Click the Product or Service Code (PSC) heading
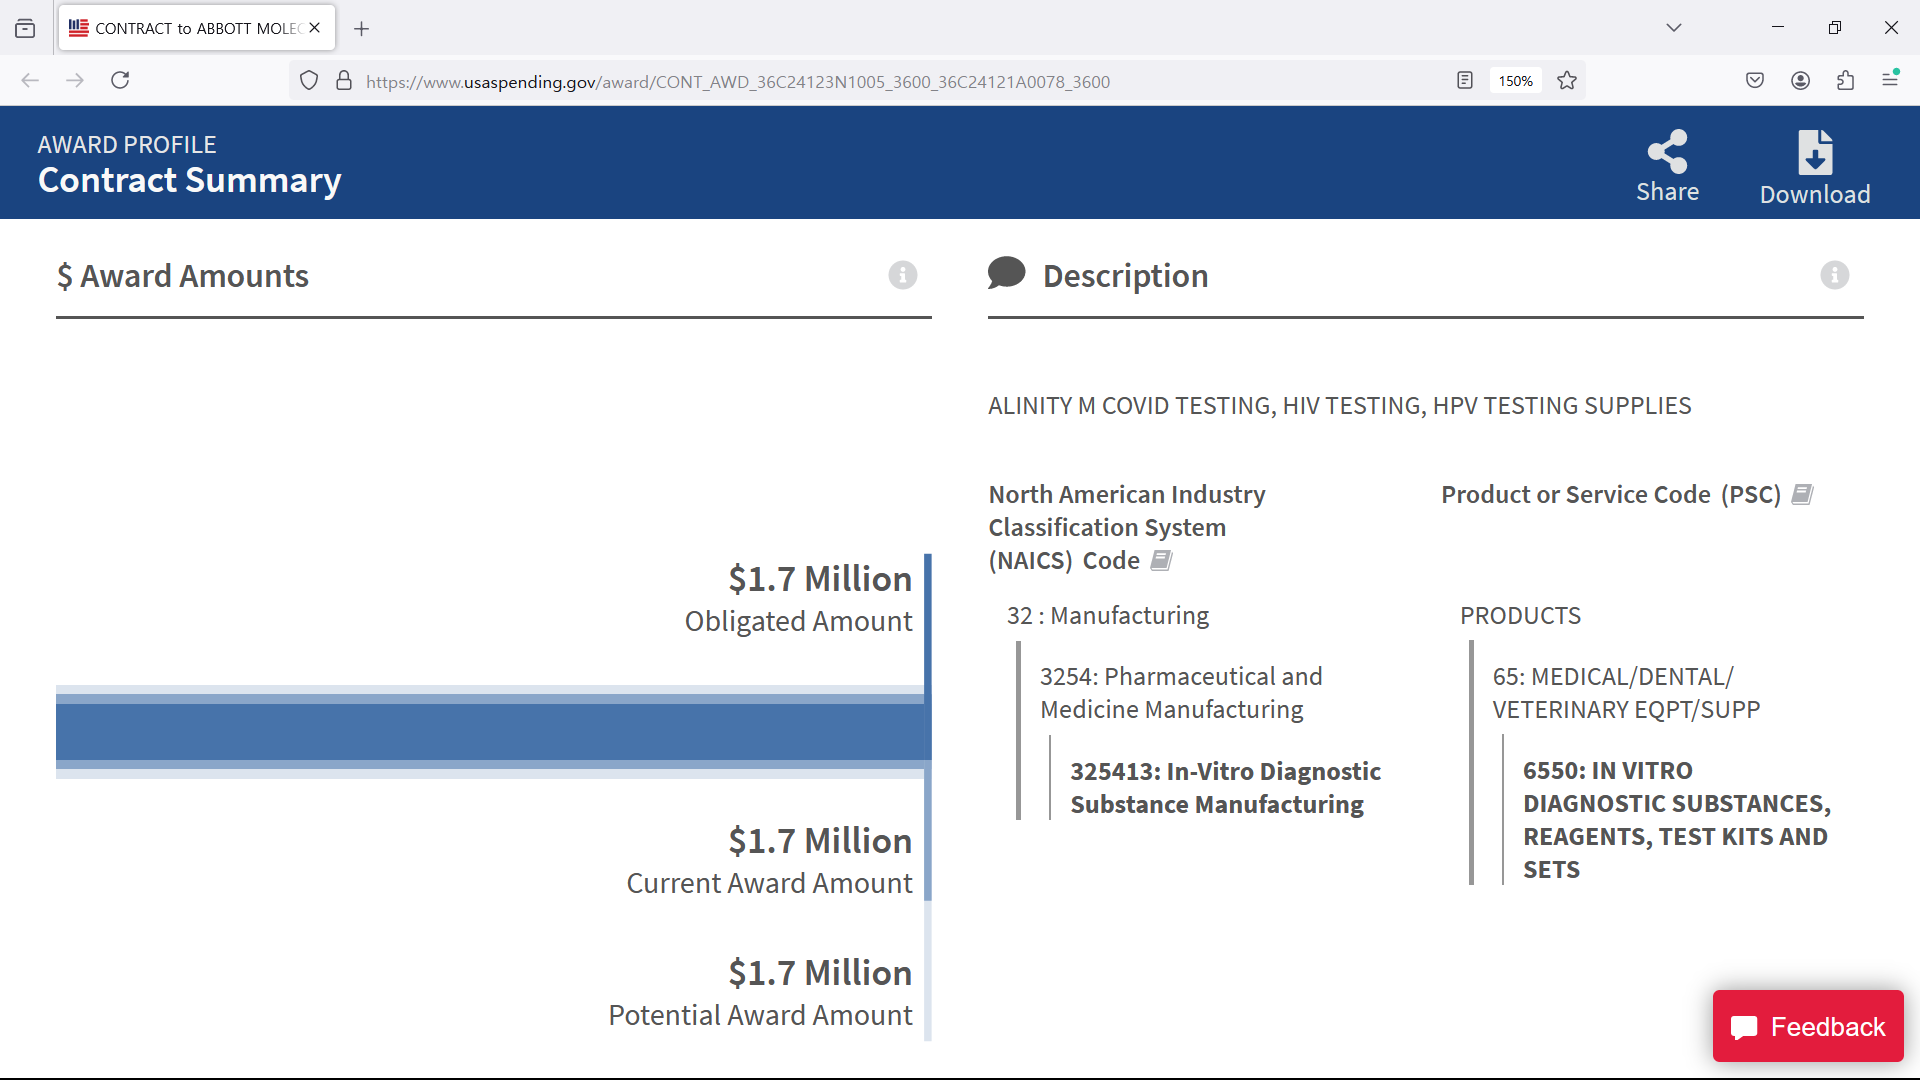Viewport: 1920px width, 1080px height. (1610, 494)
